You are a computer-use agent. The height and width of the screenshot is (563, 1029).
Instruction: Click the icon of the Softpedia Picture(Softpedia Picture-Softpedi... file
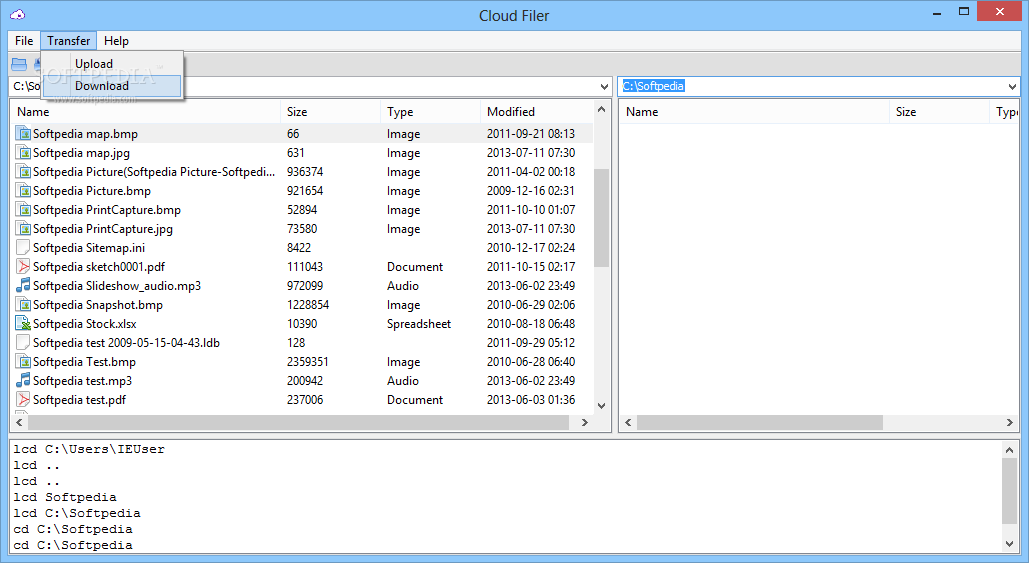pyautogui.click(x=23, y=172)
